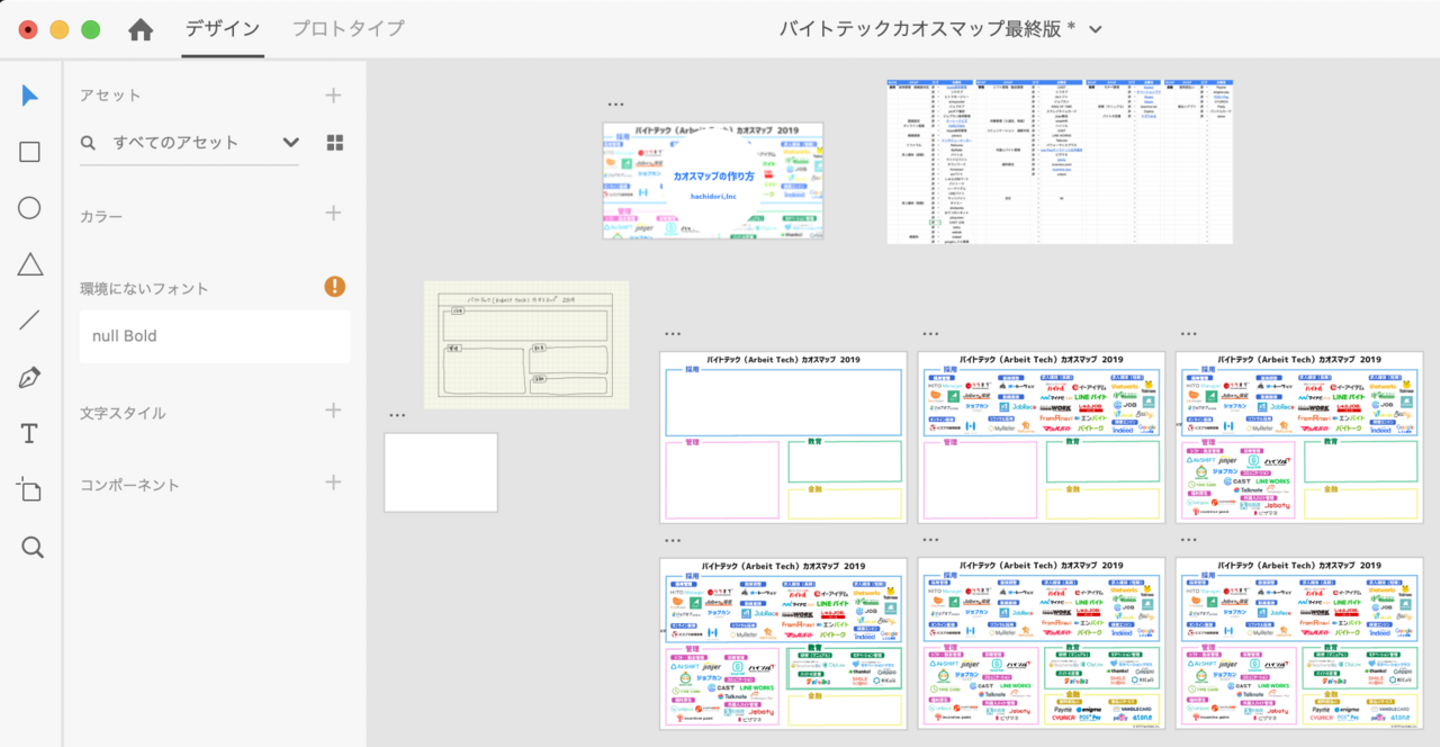Open the プロトタイプ tab
Image resolution: width=1440 pixels, height=747 pixels.
(348, 29)
